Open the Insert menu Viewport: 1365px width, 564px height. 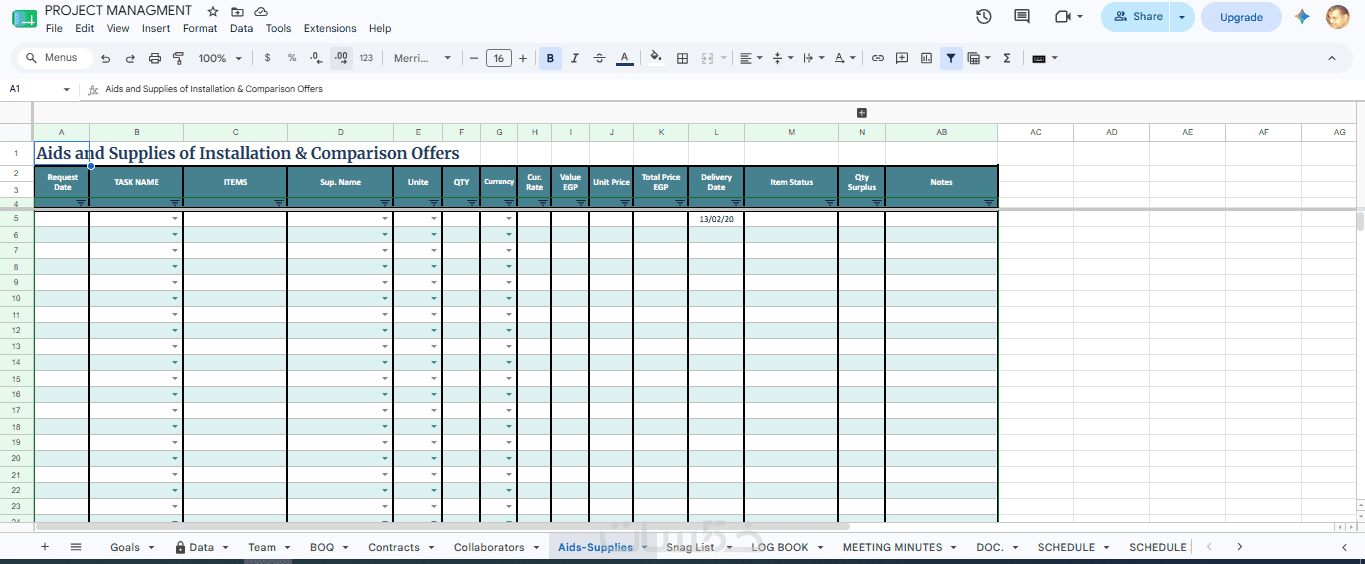coord(156,29)
